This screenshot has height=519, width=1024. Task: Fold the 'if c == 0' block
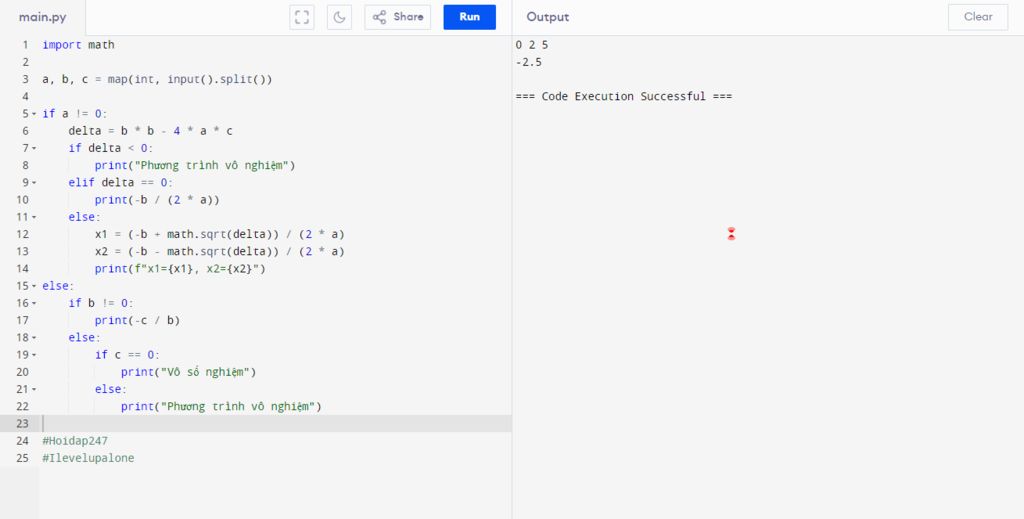click(34, 355)
